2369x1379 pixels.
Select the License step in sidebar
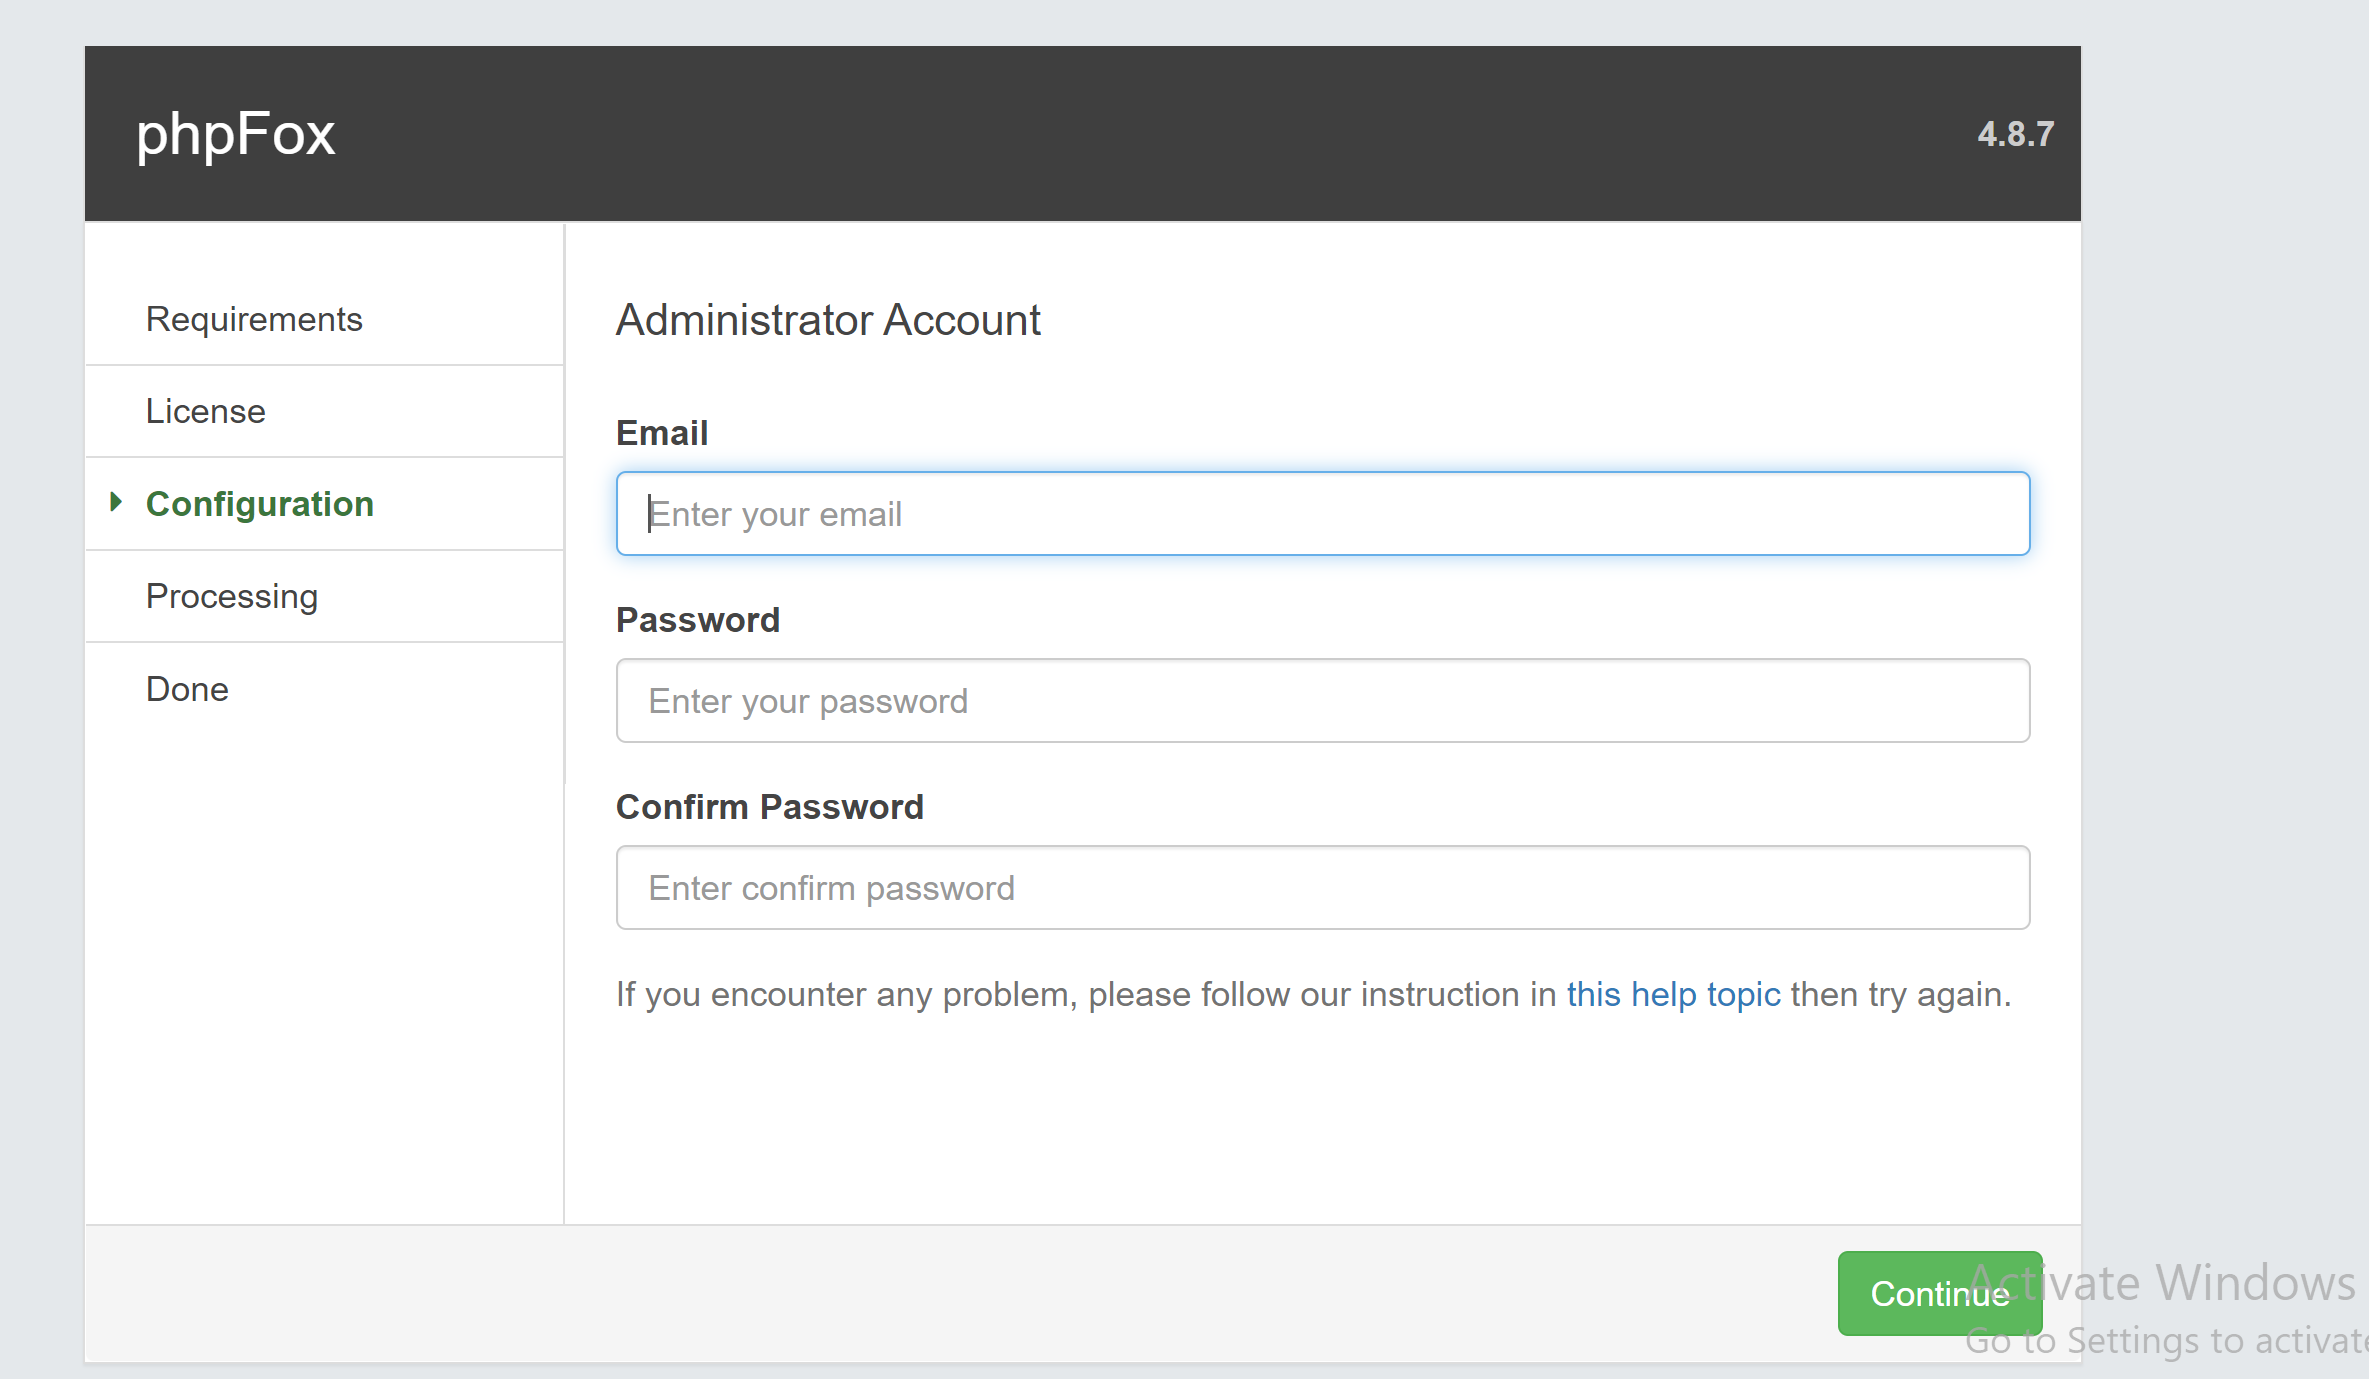[206, 411]
